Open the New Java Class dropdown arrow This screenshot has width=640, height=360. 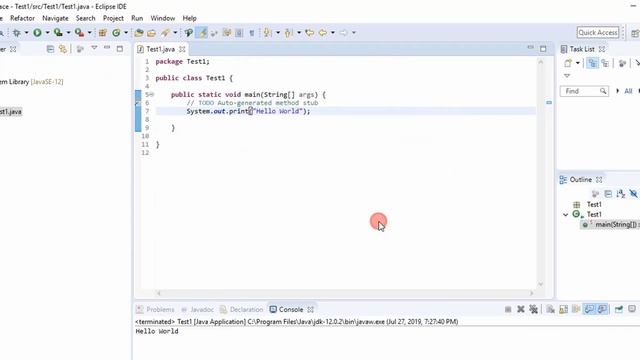pos(126,33)
